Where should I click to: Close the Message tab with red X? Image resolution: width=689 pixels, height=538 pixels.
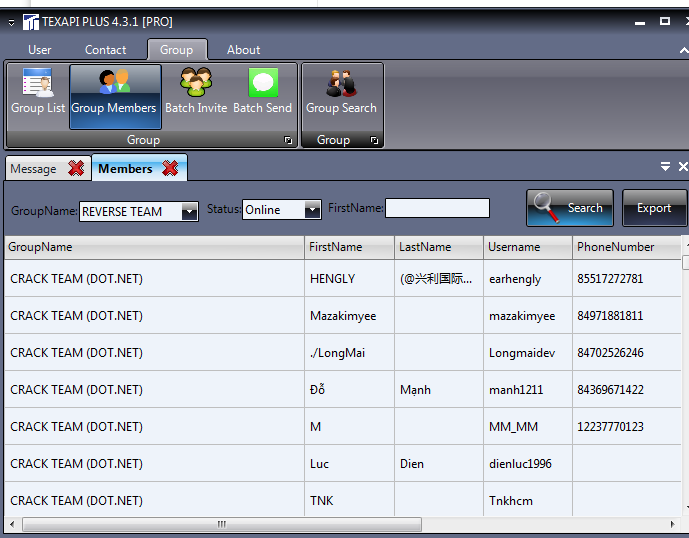point(76,169)
